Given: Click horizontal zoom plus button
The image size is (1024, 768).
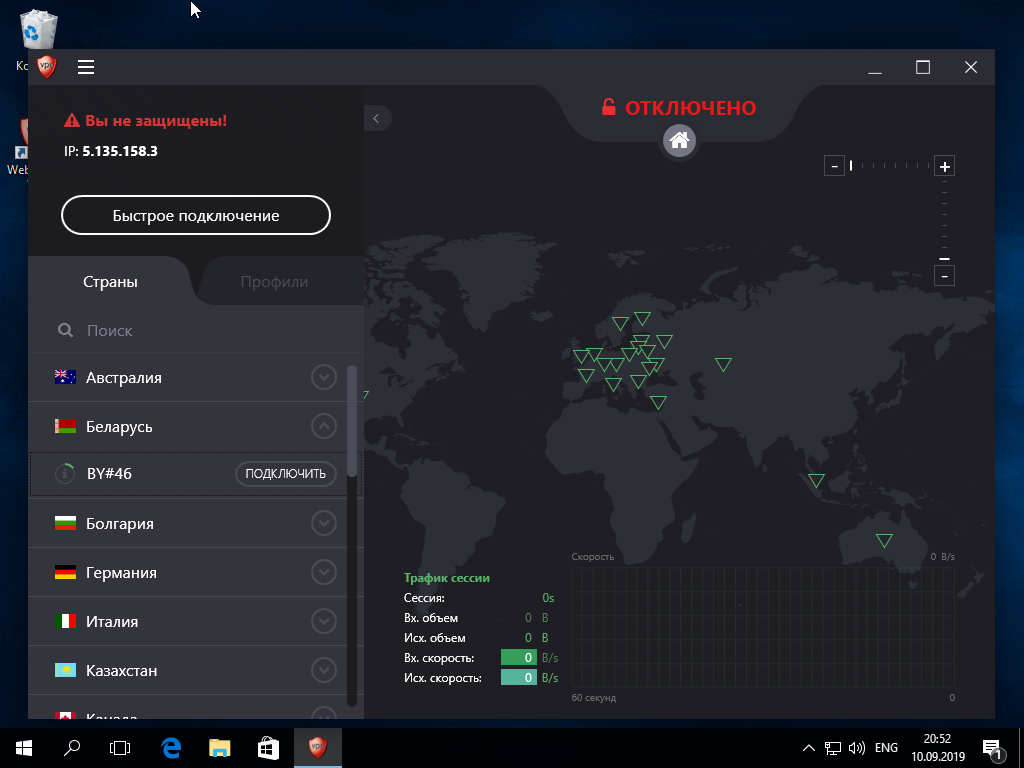Looking at the screenshot, I should click(x=944, y=166).
